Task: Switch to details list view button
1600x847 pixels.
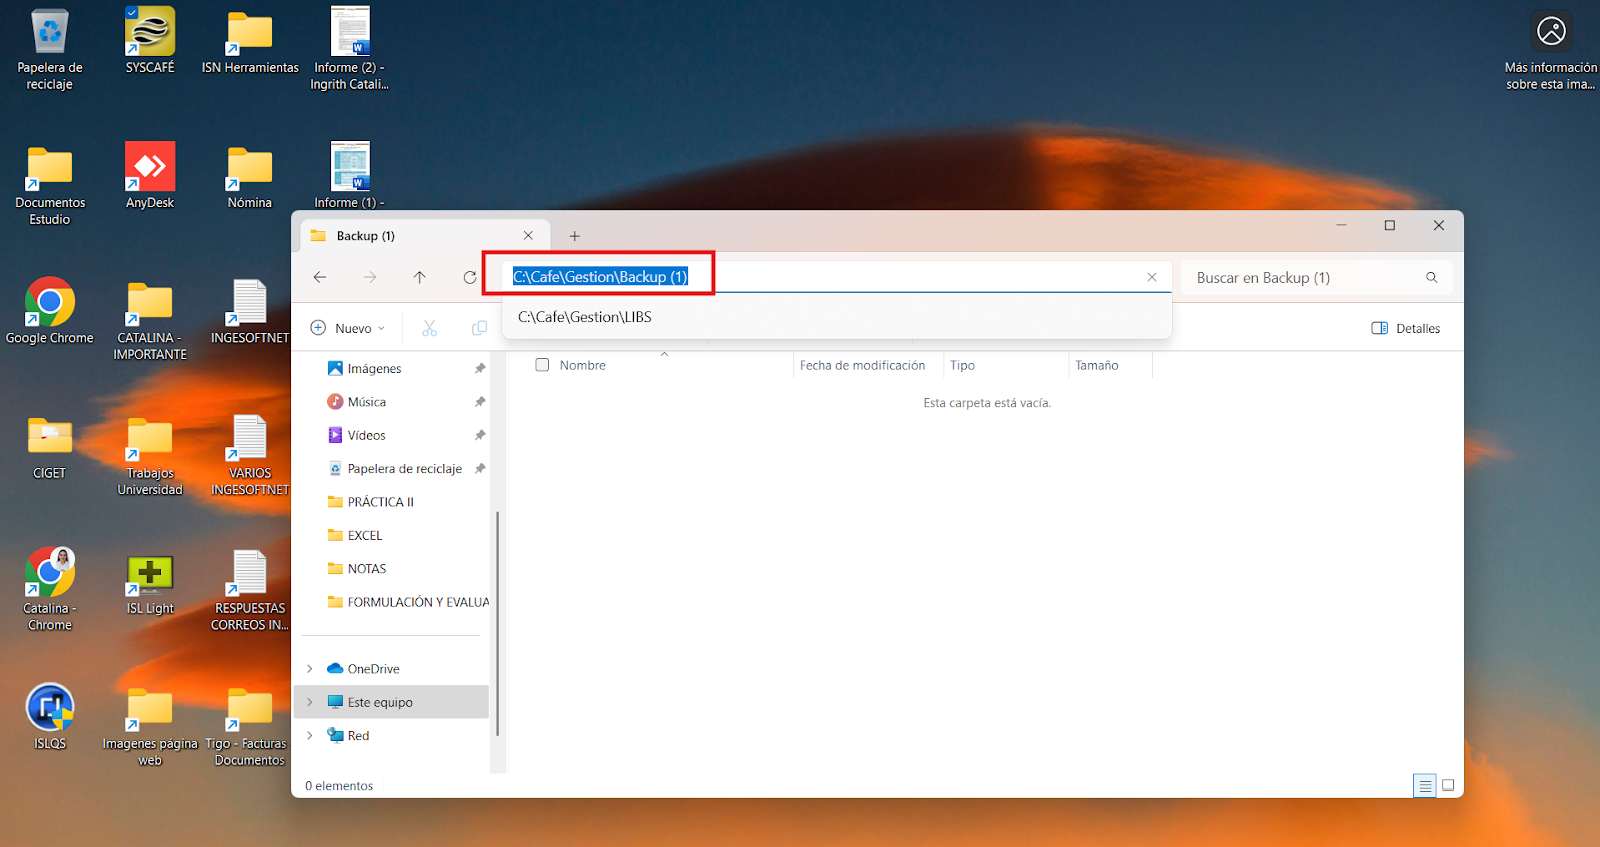Action: click(1425, 785)
